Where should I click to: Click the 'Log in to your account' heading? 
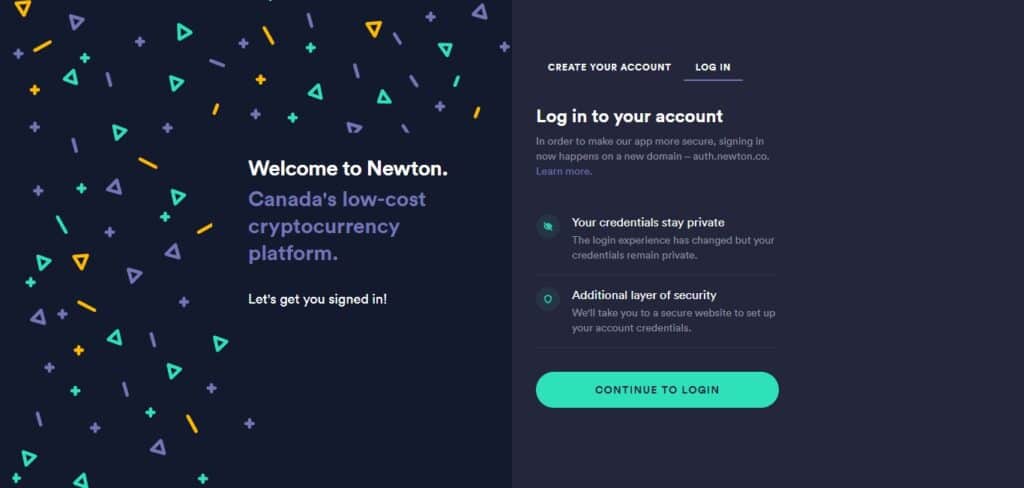click(630, 116)
